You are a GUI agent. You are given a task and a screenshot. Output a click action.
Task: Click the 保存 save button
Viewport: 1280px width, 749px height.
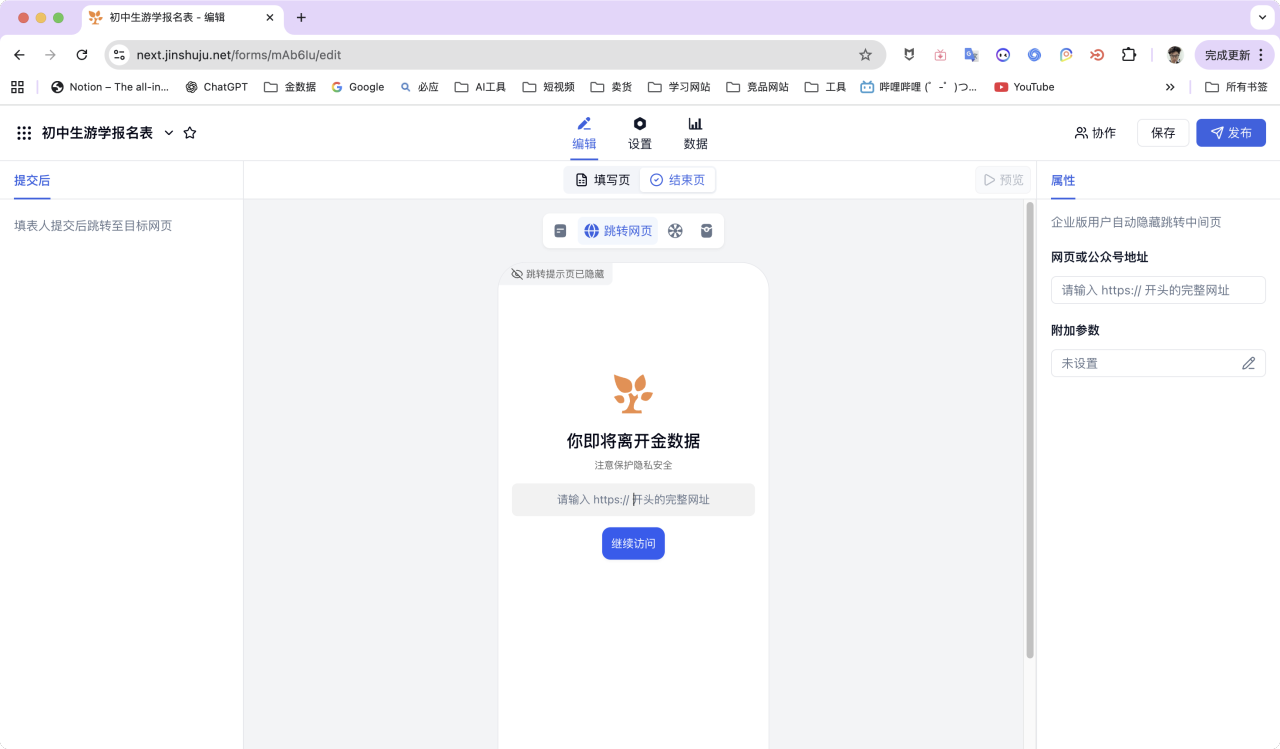tap(1163, 133)
